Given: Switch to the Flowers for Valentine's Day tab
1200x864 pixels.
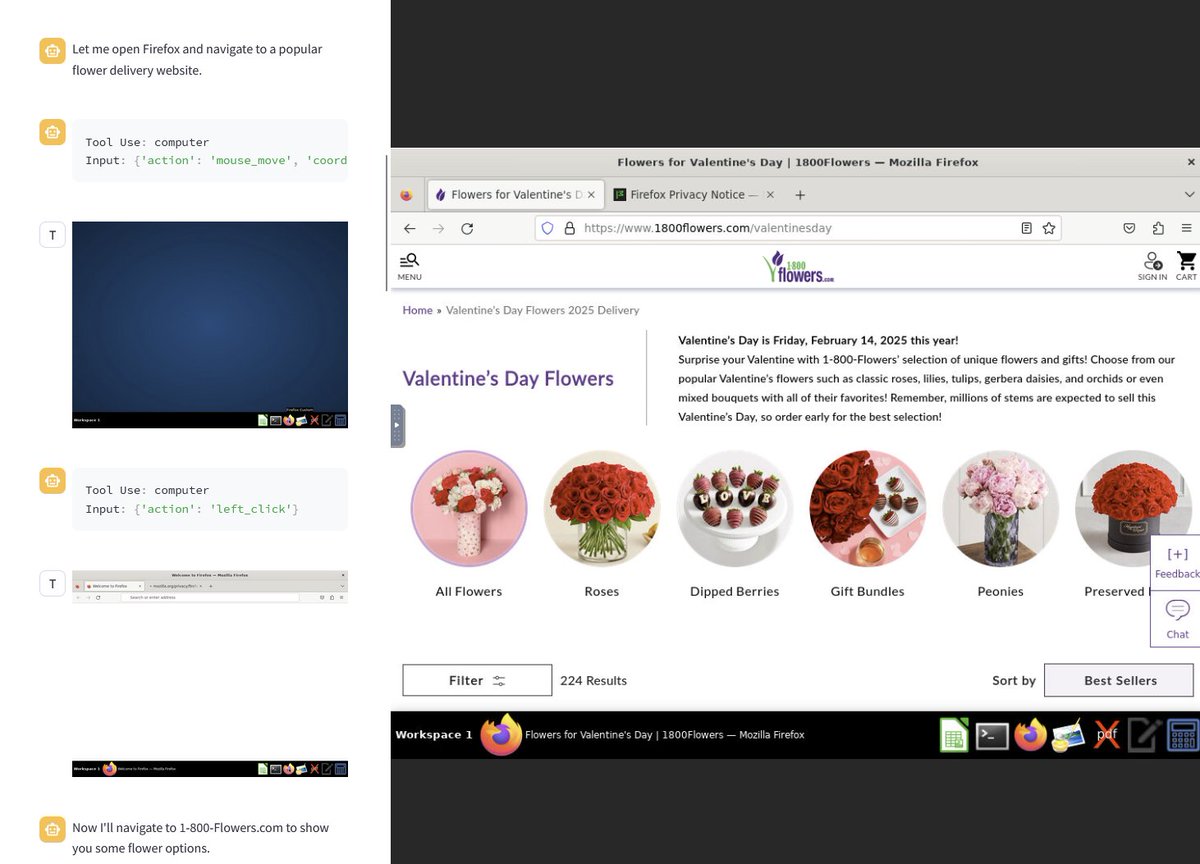Looking at the screenshot, I should click(514, 195).
